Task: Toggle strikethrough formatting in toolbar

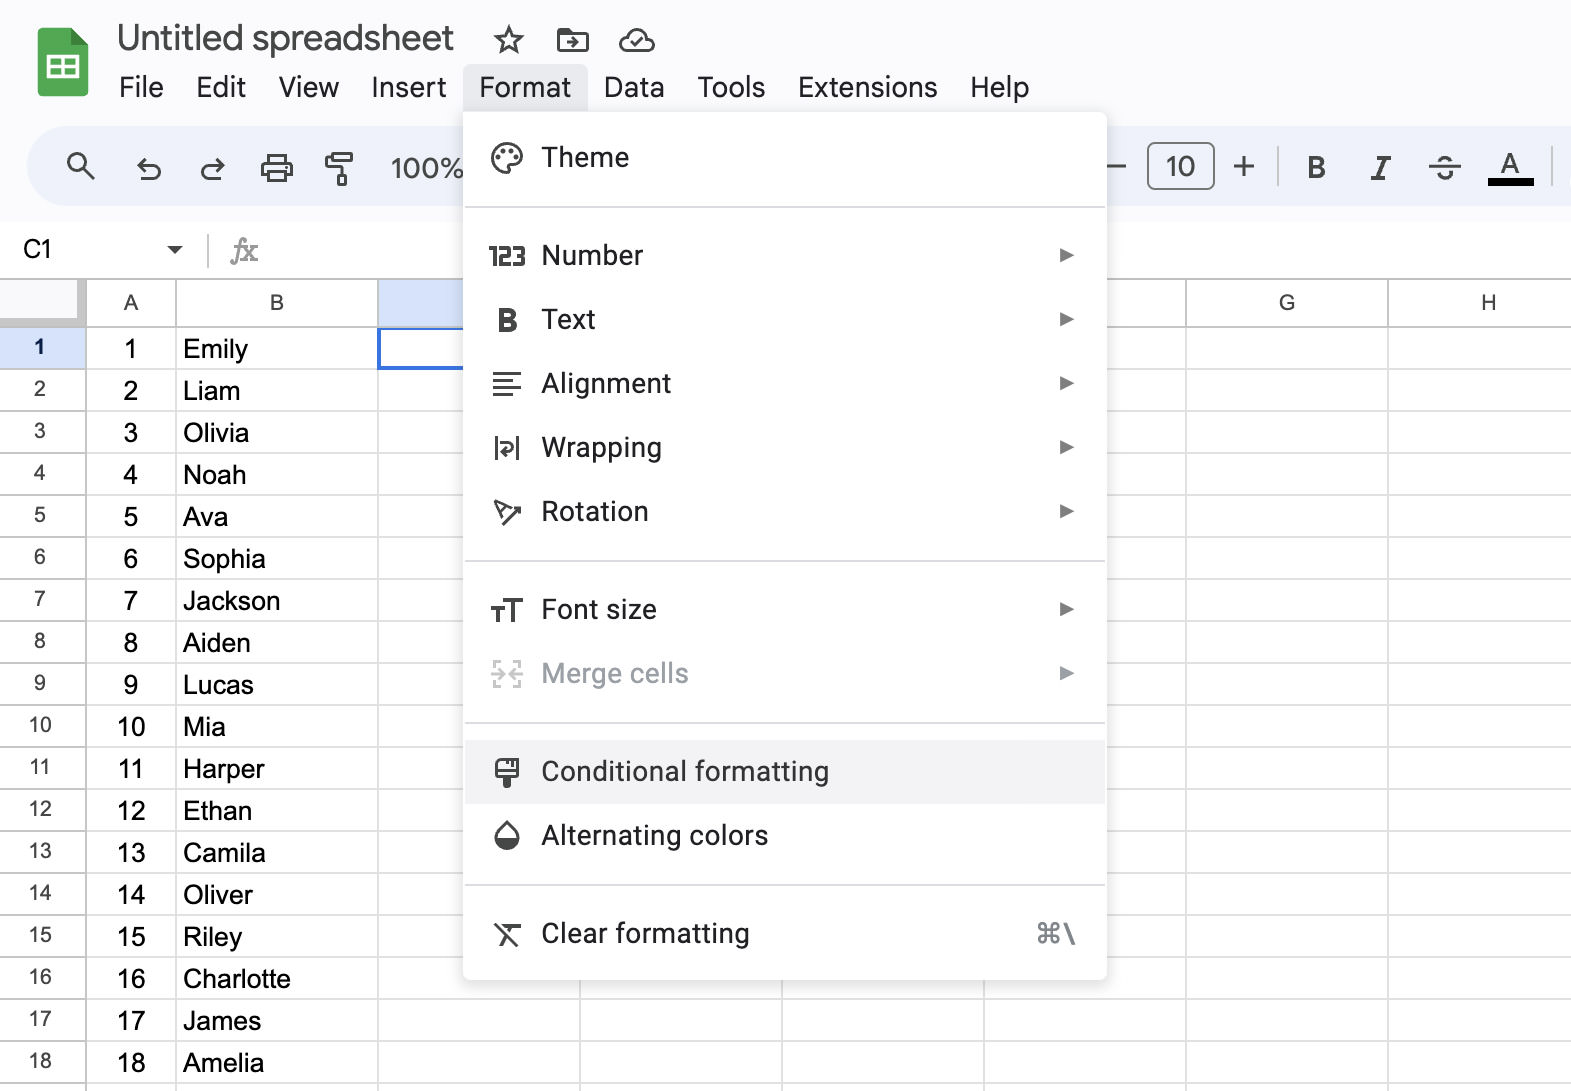Action: pos(1445,167)
